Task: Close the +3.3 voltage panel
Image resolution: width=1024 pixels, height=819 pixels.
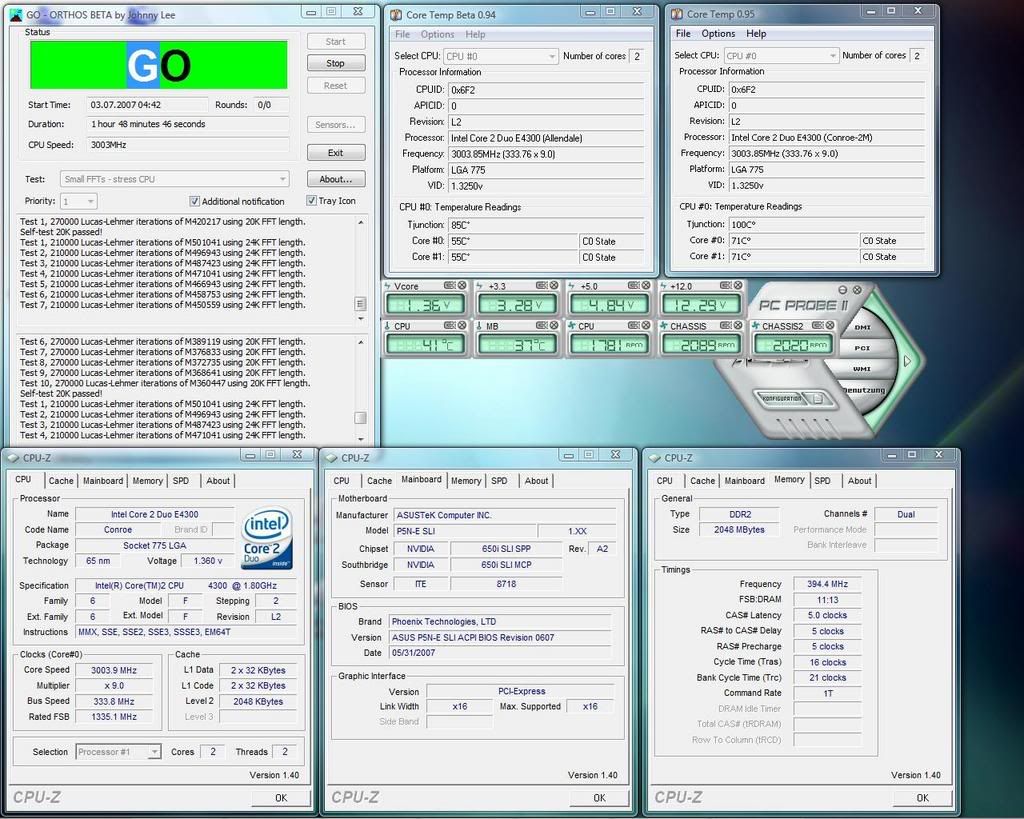Action: pos(554,285)
